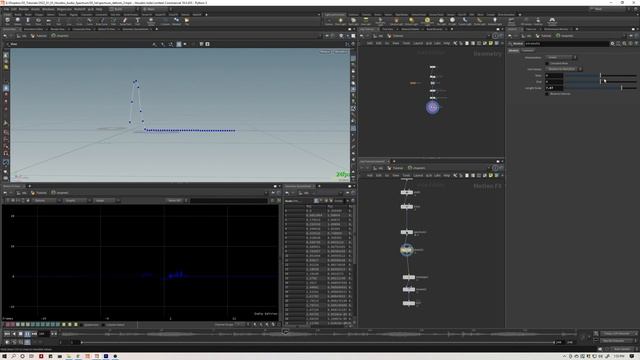Open the parameter pane gear menu
This screenshot has height=360, width=640.
pyautogui.click(x=612, y=43)
